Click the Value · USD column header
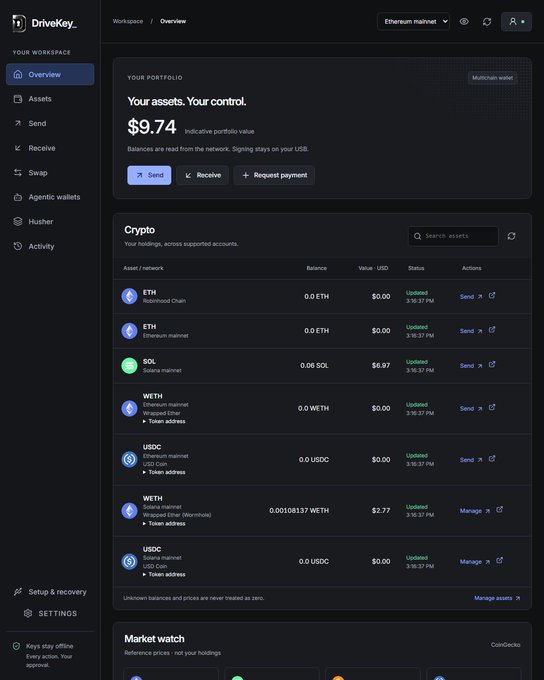The width and height of the screenshot is (544, 680). [373, 268]
